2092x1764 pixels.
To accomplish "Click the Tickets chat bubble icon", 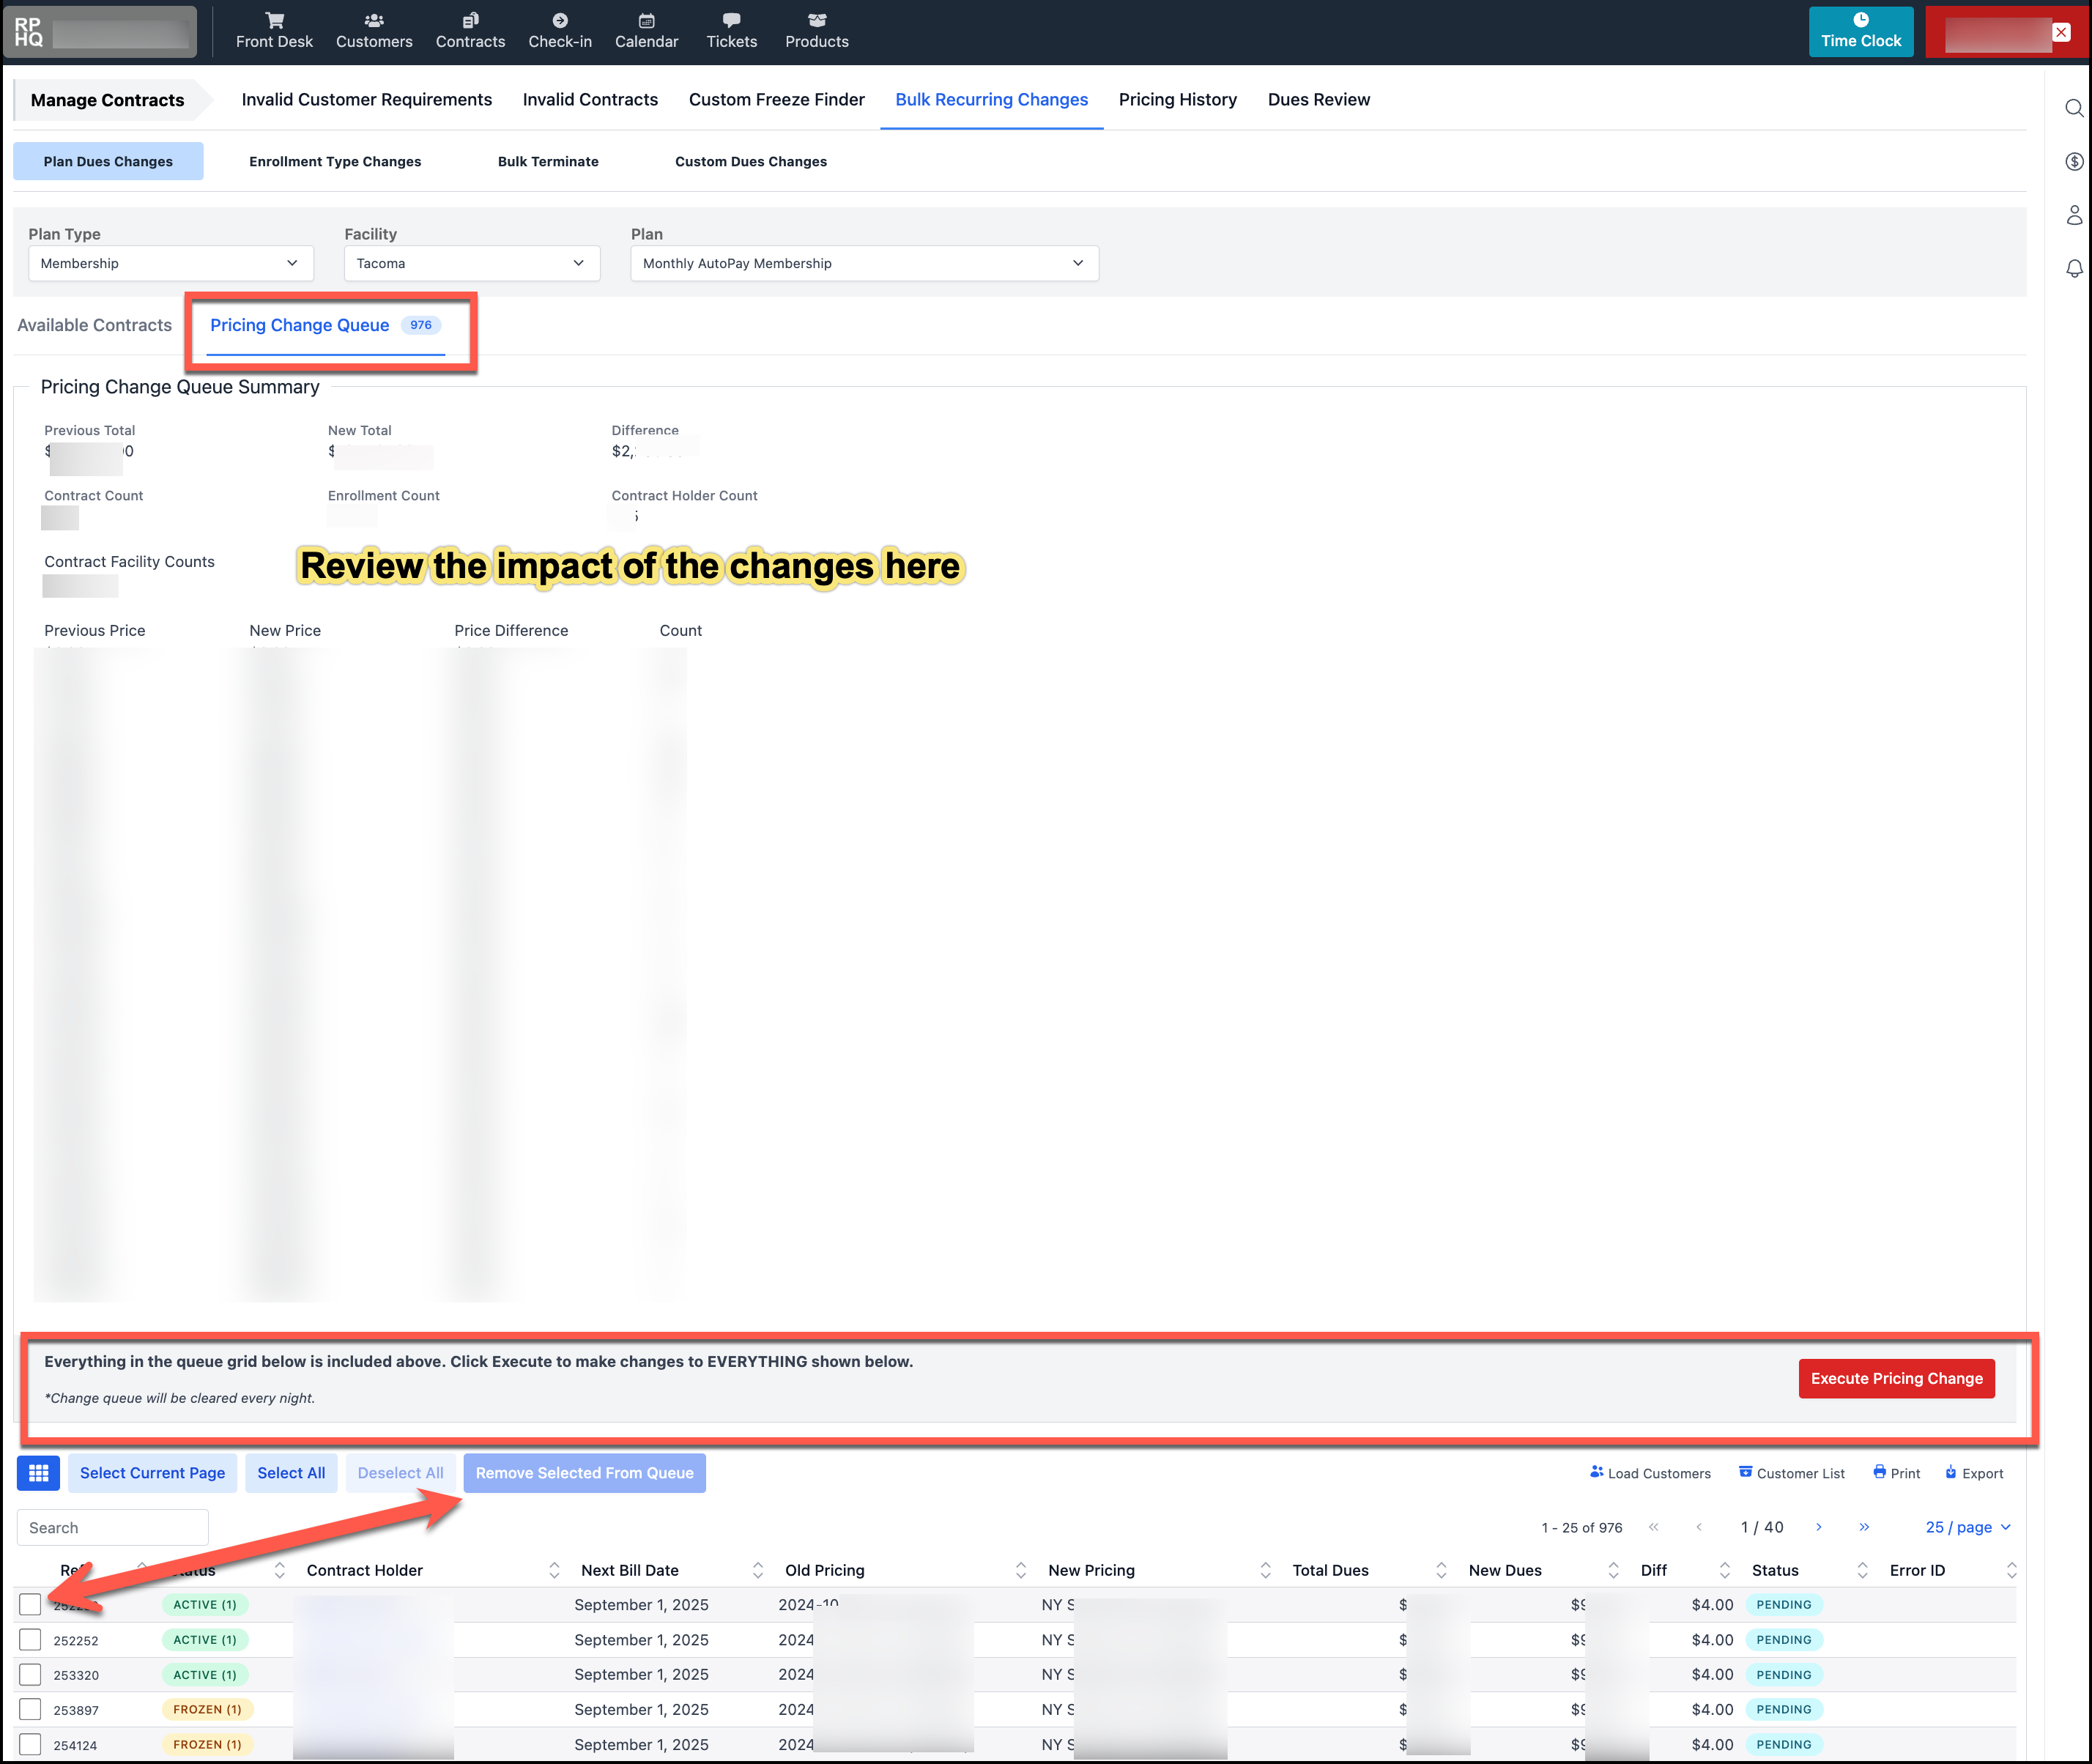I will 731,20.
